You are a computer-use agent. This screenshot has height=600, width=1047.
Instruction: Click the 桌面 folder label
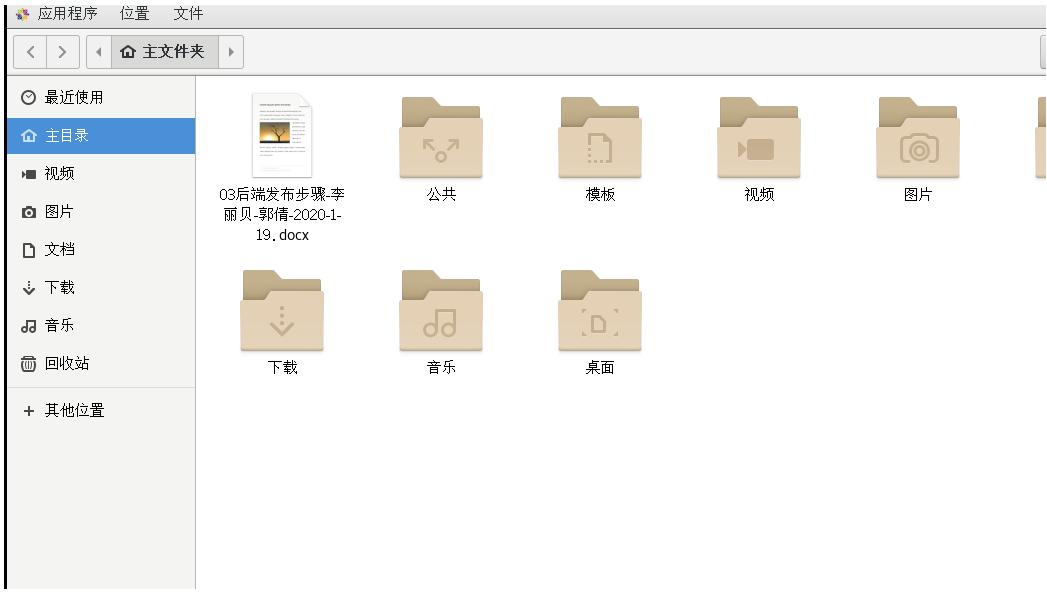tap(600, 367)
